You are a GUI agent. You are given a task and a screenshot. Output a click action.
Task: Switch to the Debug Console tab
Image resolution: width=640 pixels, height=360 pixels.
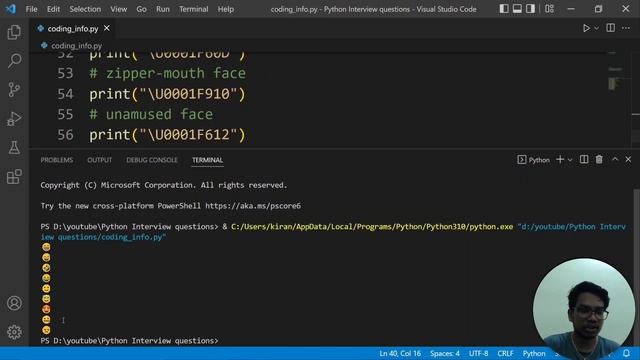tap(152, 160)
